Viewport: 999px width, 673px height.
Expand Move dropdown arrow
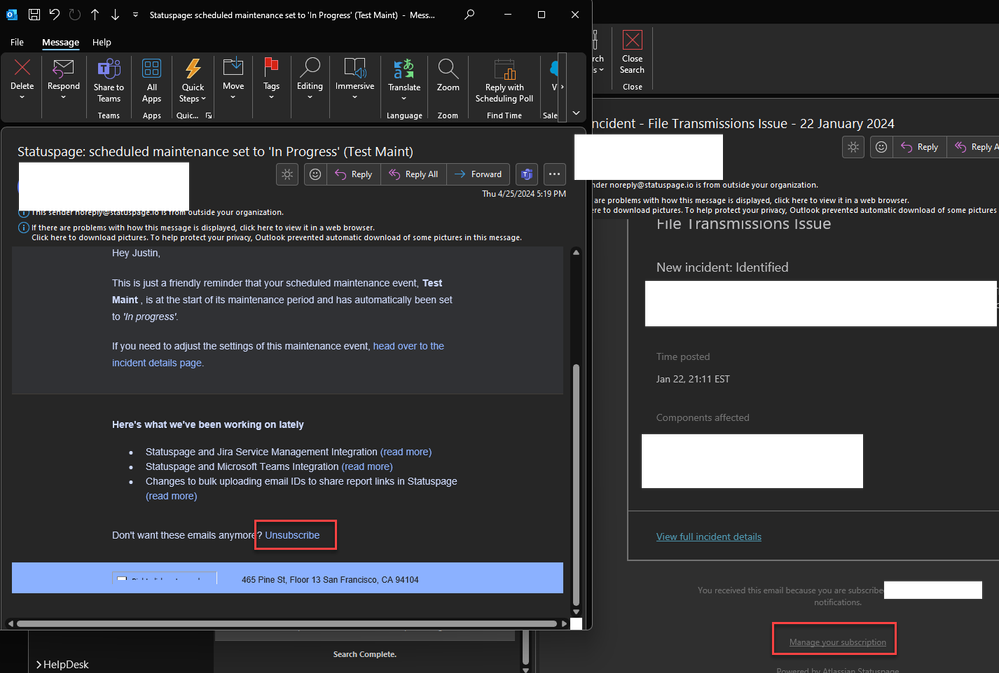click(x=233, y=97)
